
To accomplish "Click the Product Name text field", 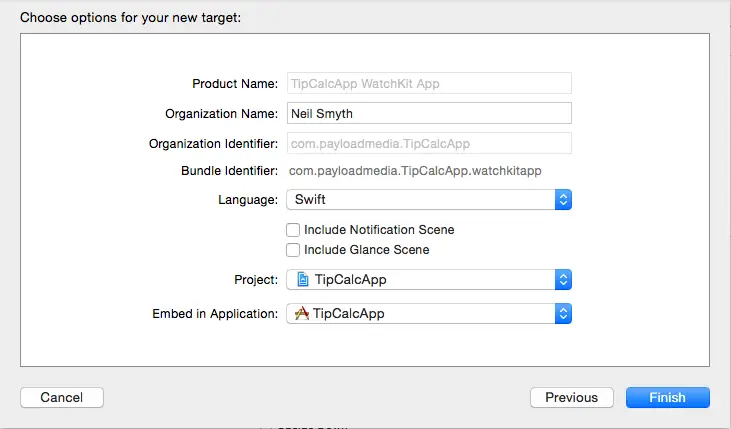I will click(x=428, y=84).
